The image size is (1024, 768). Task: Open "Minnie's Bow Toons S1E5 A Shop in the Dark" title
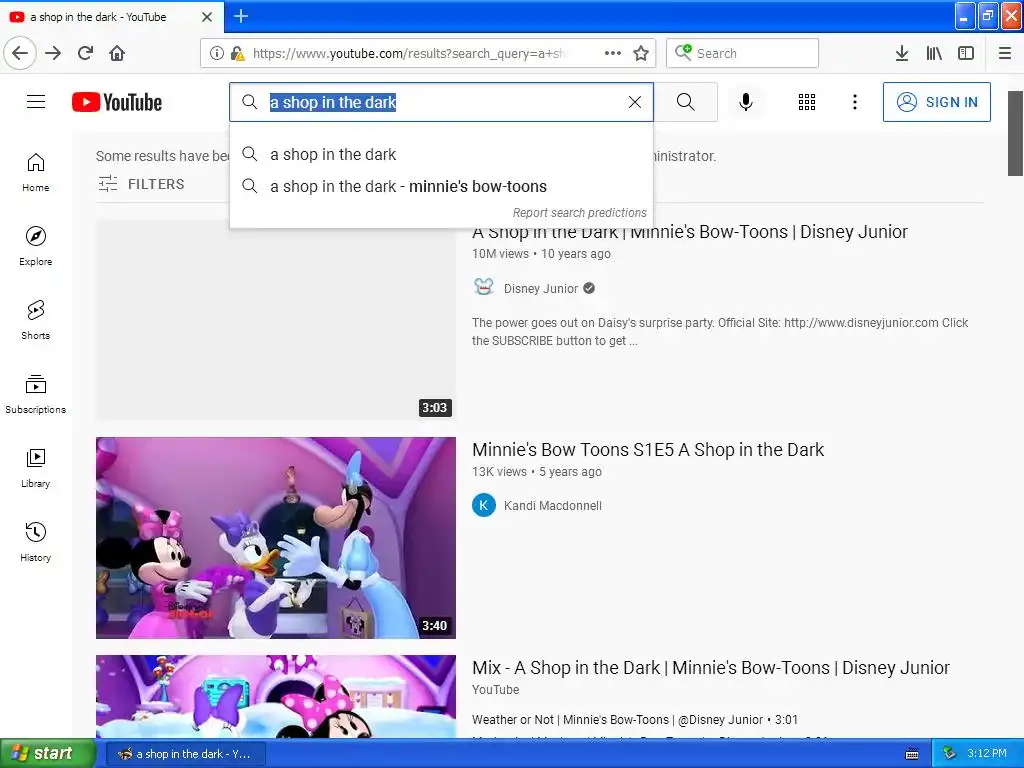point(648,449)
